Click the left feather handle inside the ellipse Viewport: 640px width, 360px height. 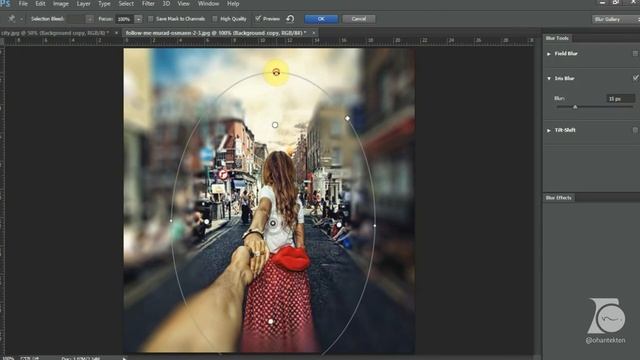coord(207,222)
